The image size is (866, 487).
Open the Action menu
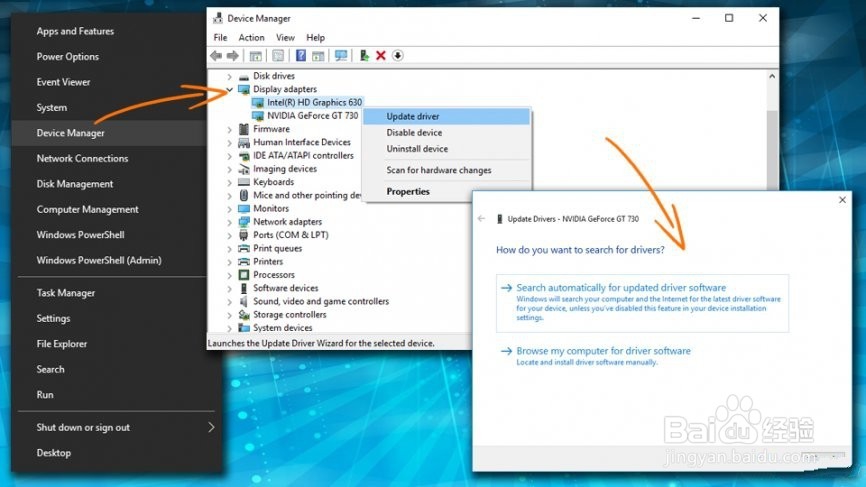[251, 38]
